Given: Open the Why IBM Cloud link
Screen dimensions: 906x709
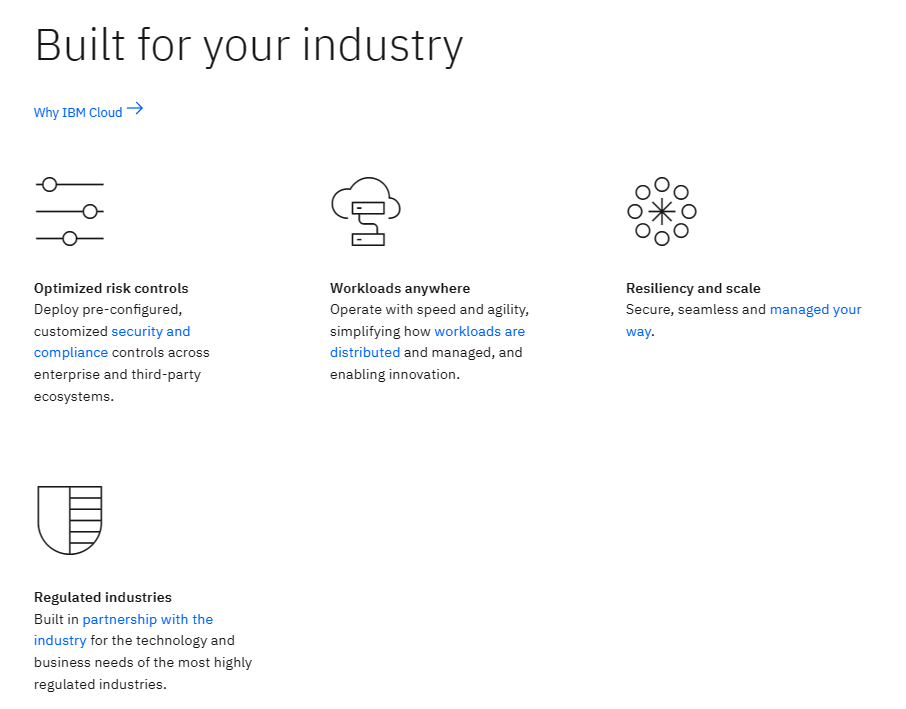Looking at the screenshot, I should click(x=78, y=113).
